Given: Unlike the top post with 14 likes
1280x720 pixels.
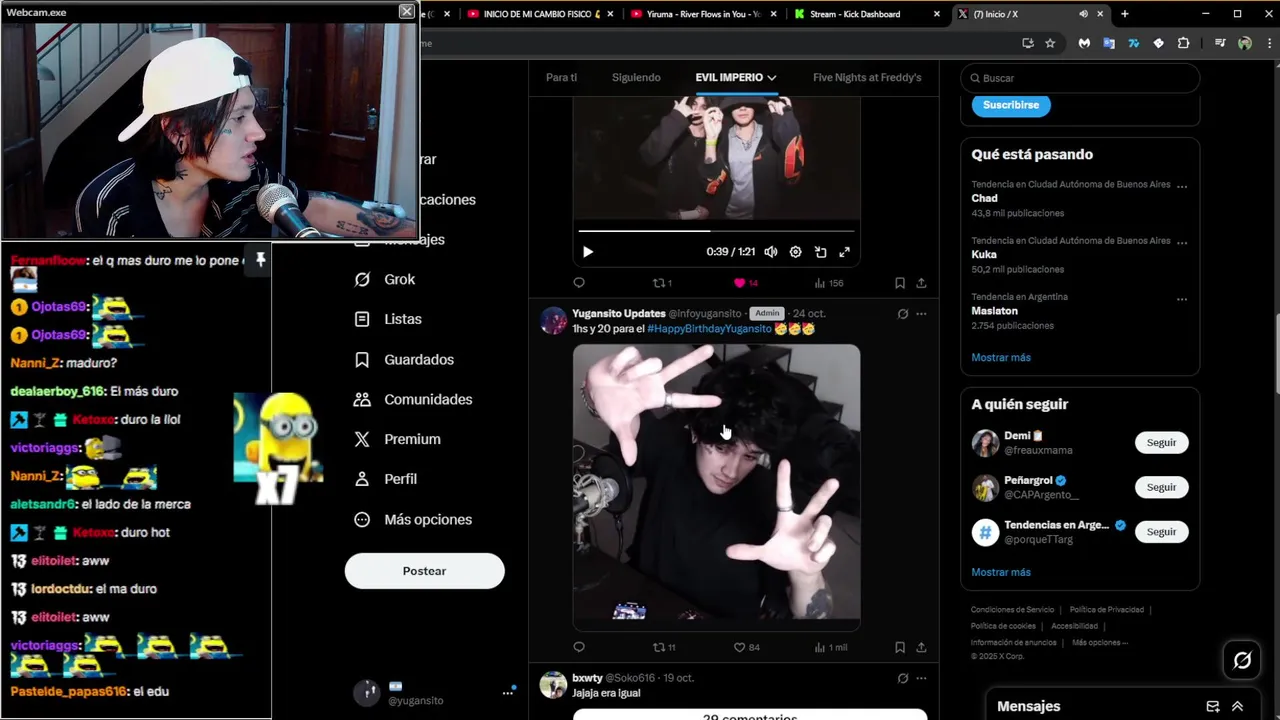Looking at the screenshot, I should (x=746, y=283).
